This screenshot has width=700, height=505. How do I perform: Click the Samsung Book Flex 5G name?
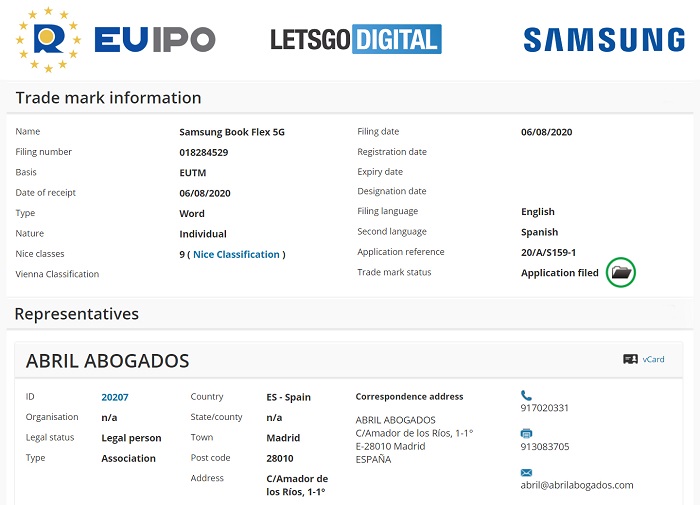click(x=232, y=132)
